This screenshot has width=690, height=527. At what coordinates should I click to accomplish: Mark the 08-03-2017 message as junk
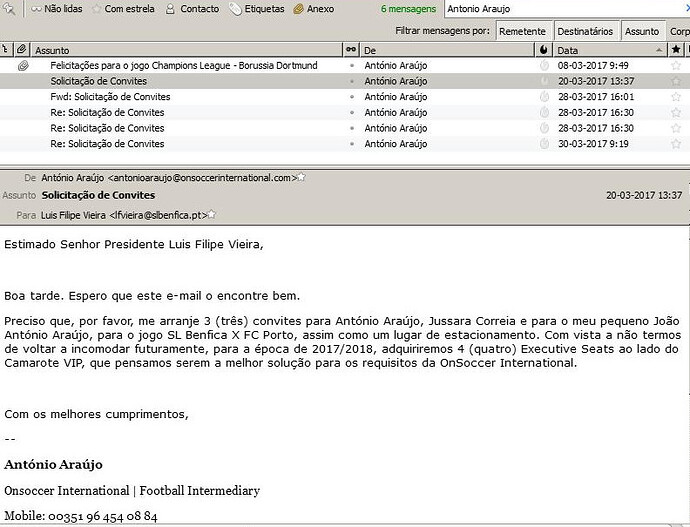[544, 66]
